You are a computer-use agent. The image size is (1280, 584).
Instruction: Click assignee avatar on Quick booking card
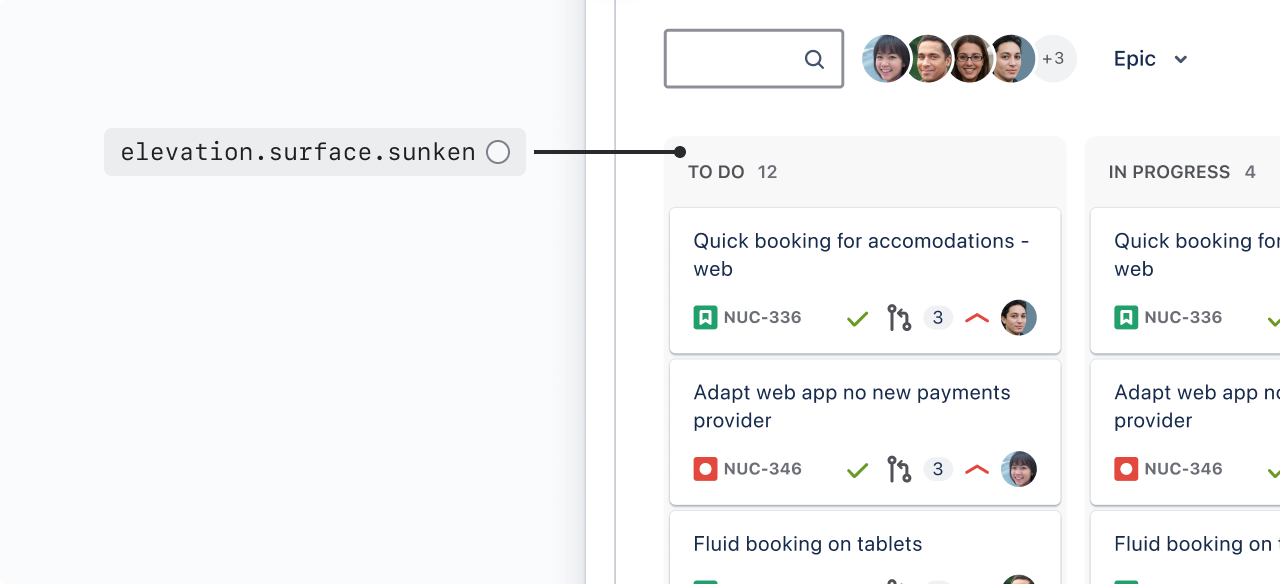(x=1019, y=318)
